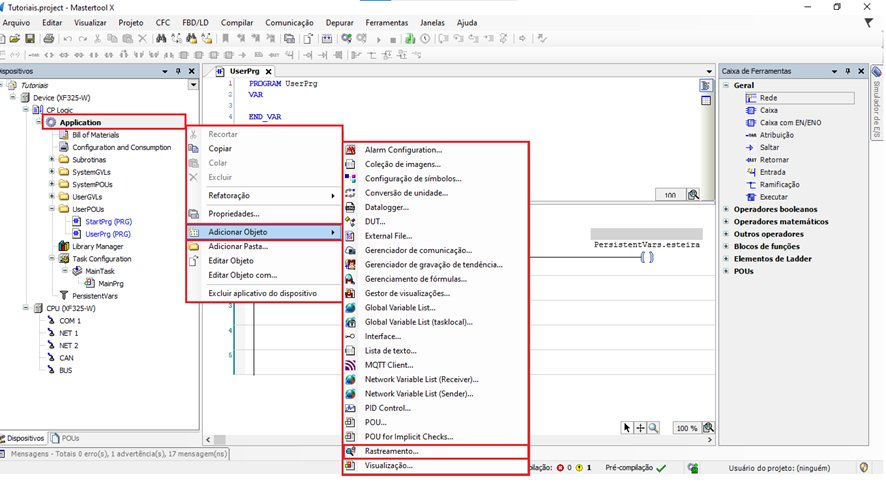Choose the arrow selection pointer tool
This screenshot has width=886, height=489.
pos(627,428)
